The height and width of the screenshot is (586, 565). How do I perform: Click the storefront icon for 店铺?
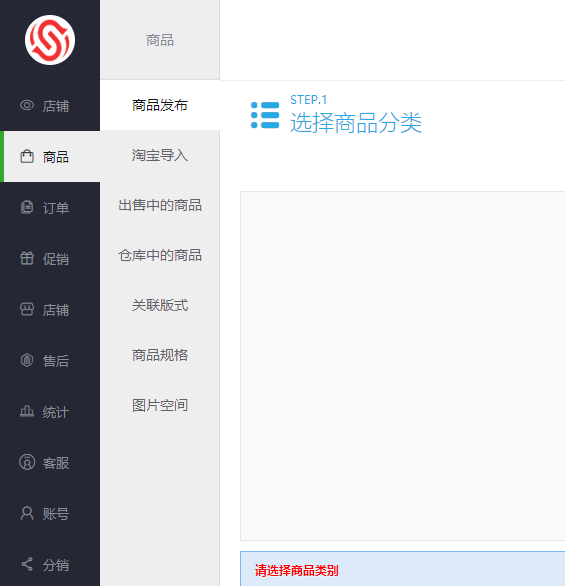pos(27,309)
